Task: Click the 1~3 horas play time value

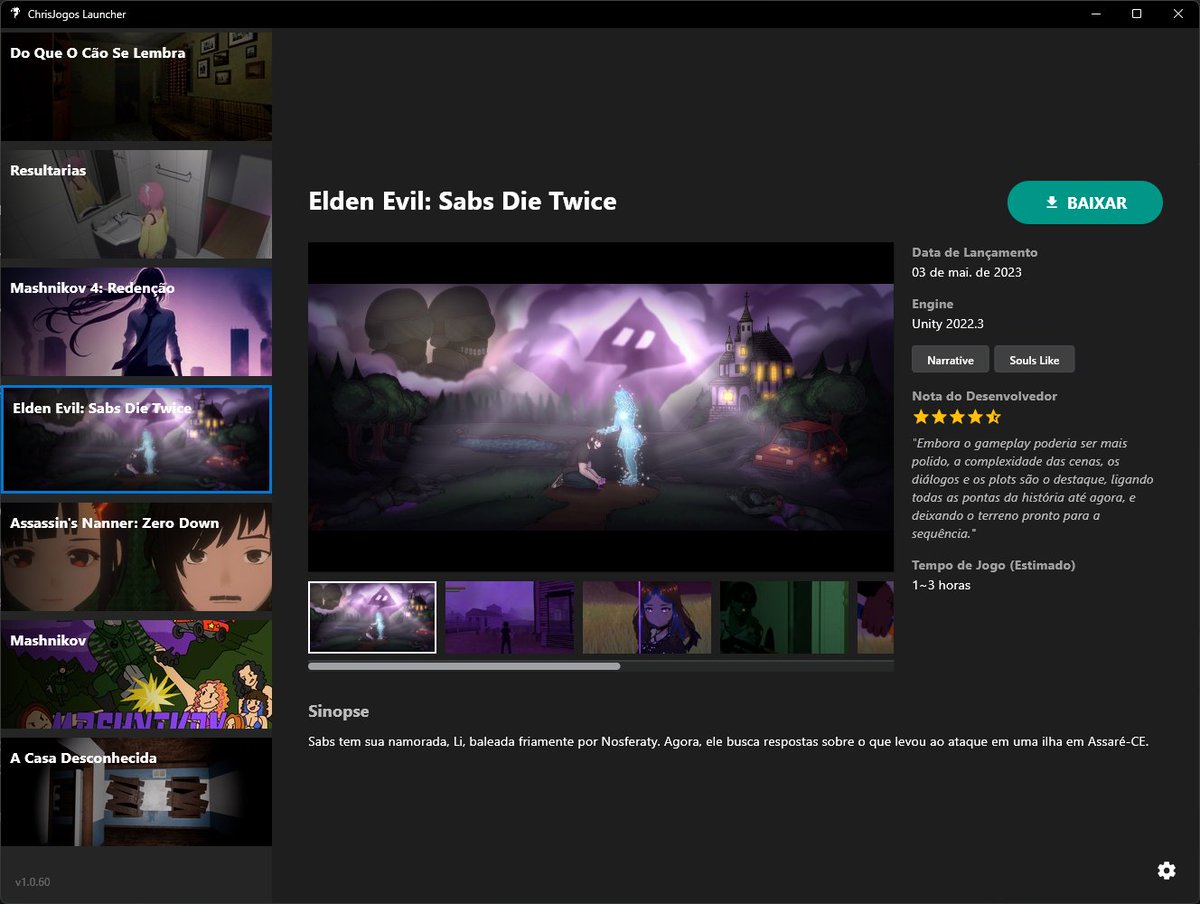Action: (x=941, y=585)
